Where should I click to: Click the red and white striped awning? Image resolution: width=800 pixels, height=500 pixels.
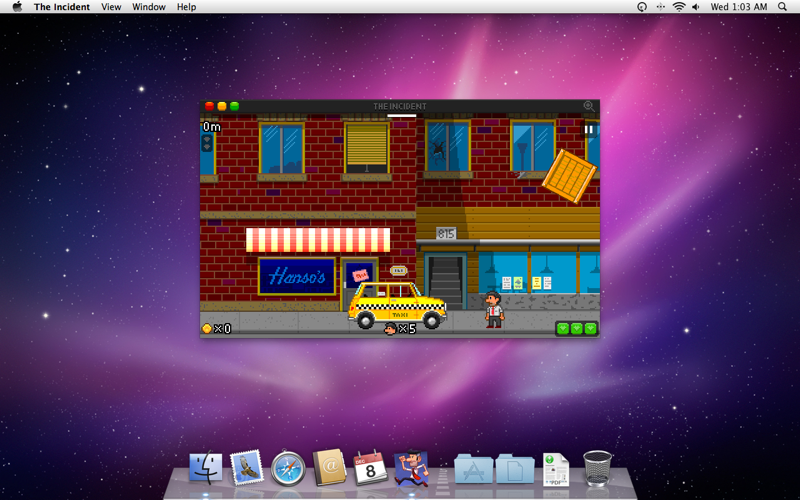click(318, 240)
